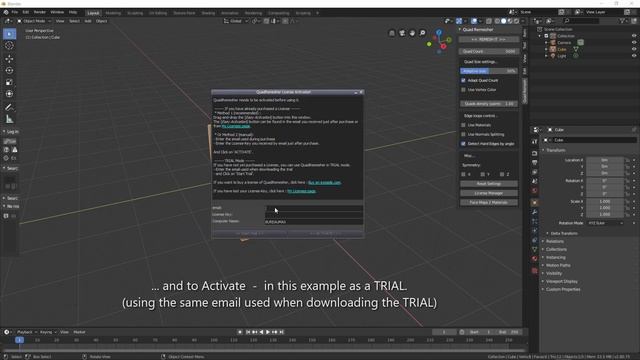Enable the Use Vertex Color checkbox
The height and width of the screenshot is (360, 640).
463,89
